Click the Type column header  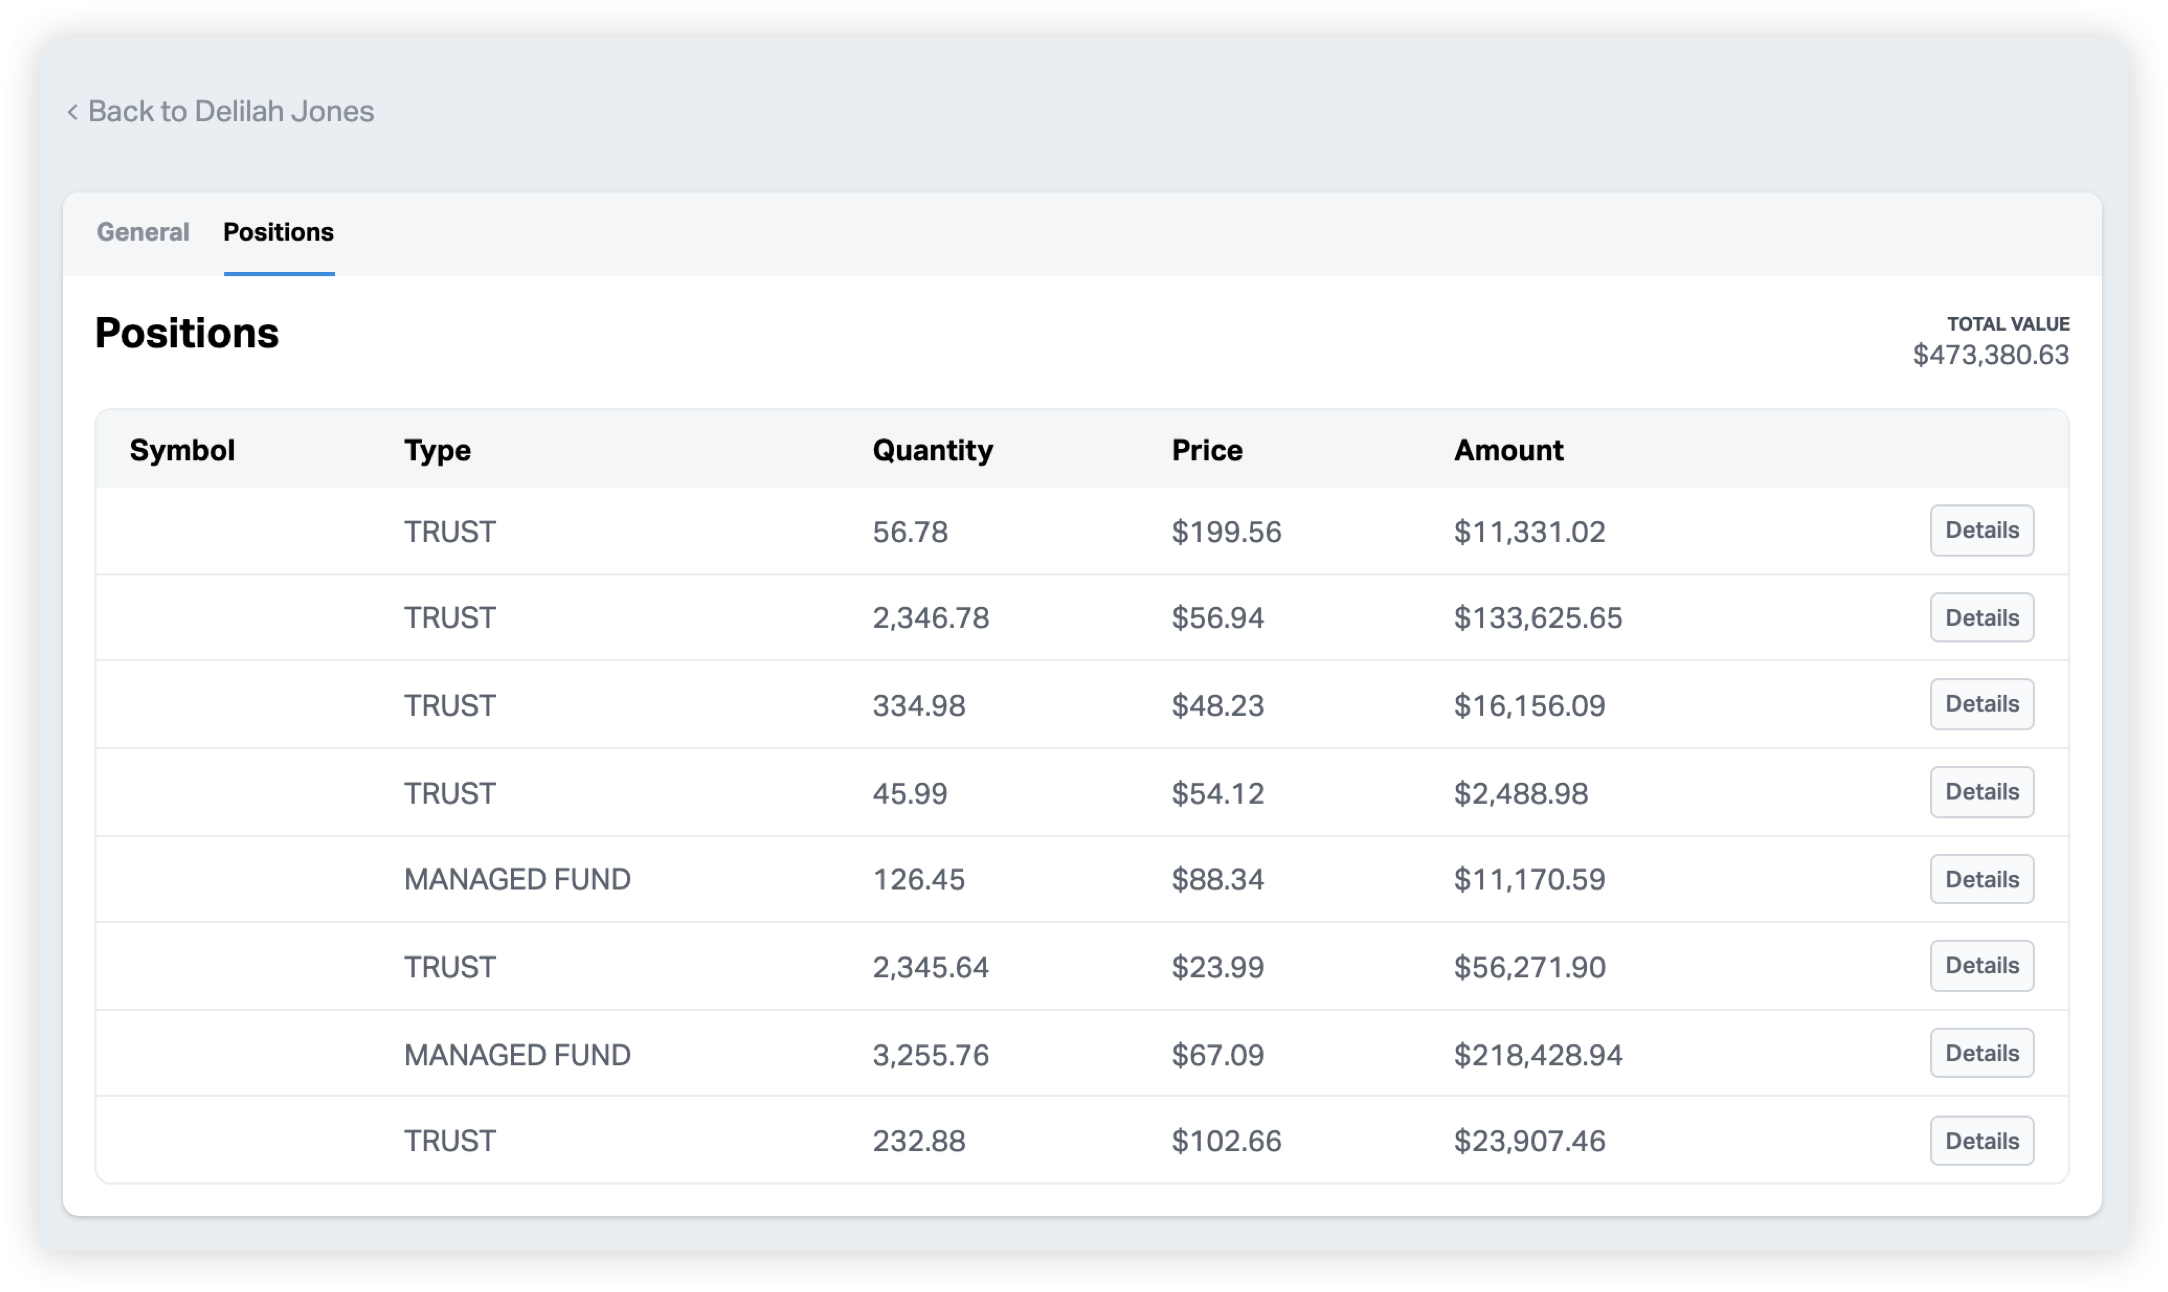437,450
